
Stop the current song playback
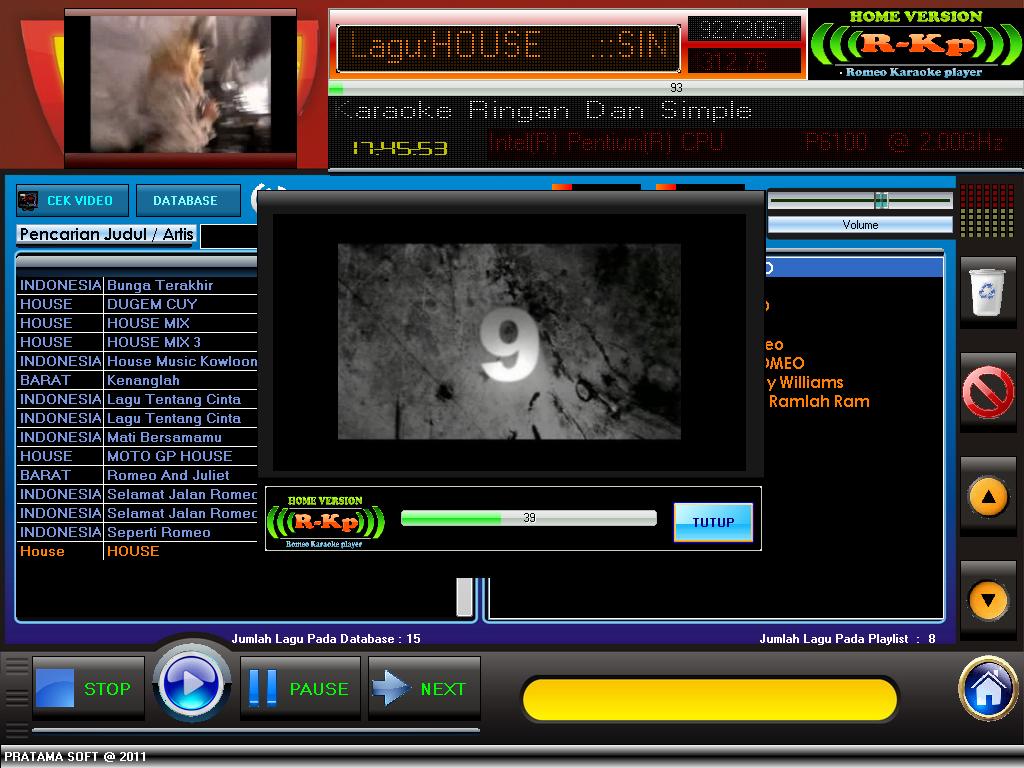click(x=88, y=688)
